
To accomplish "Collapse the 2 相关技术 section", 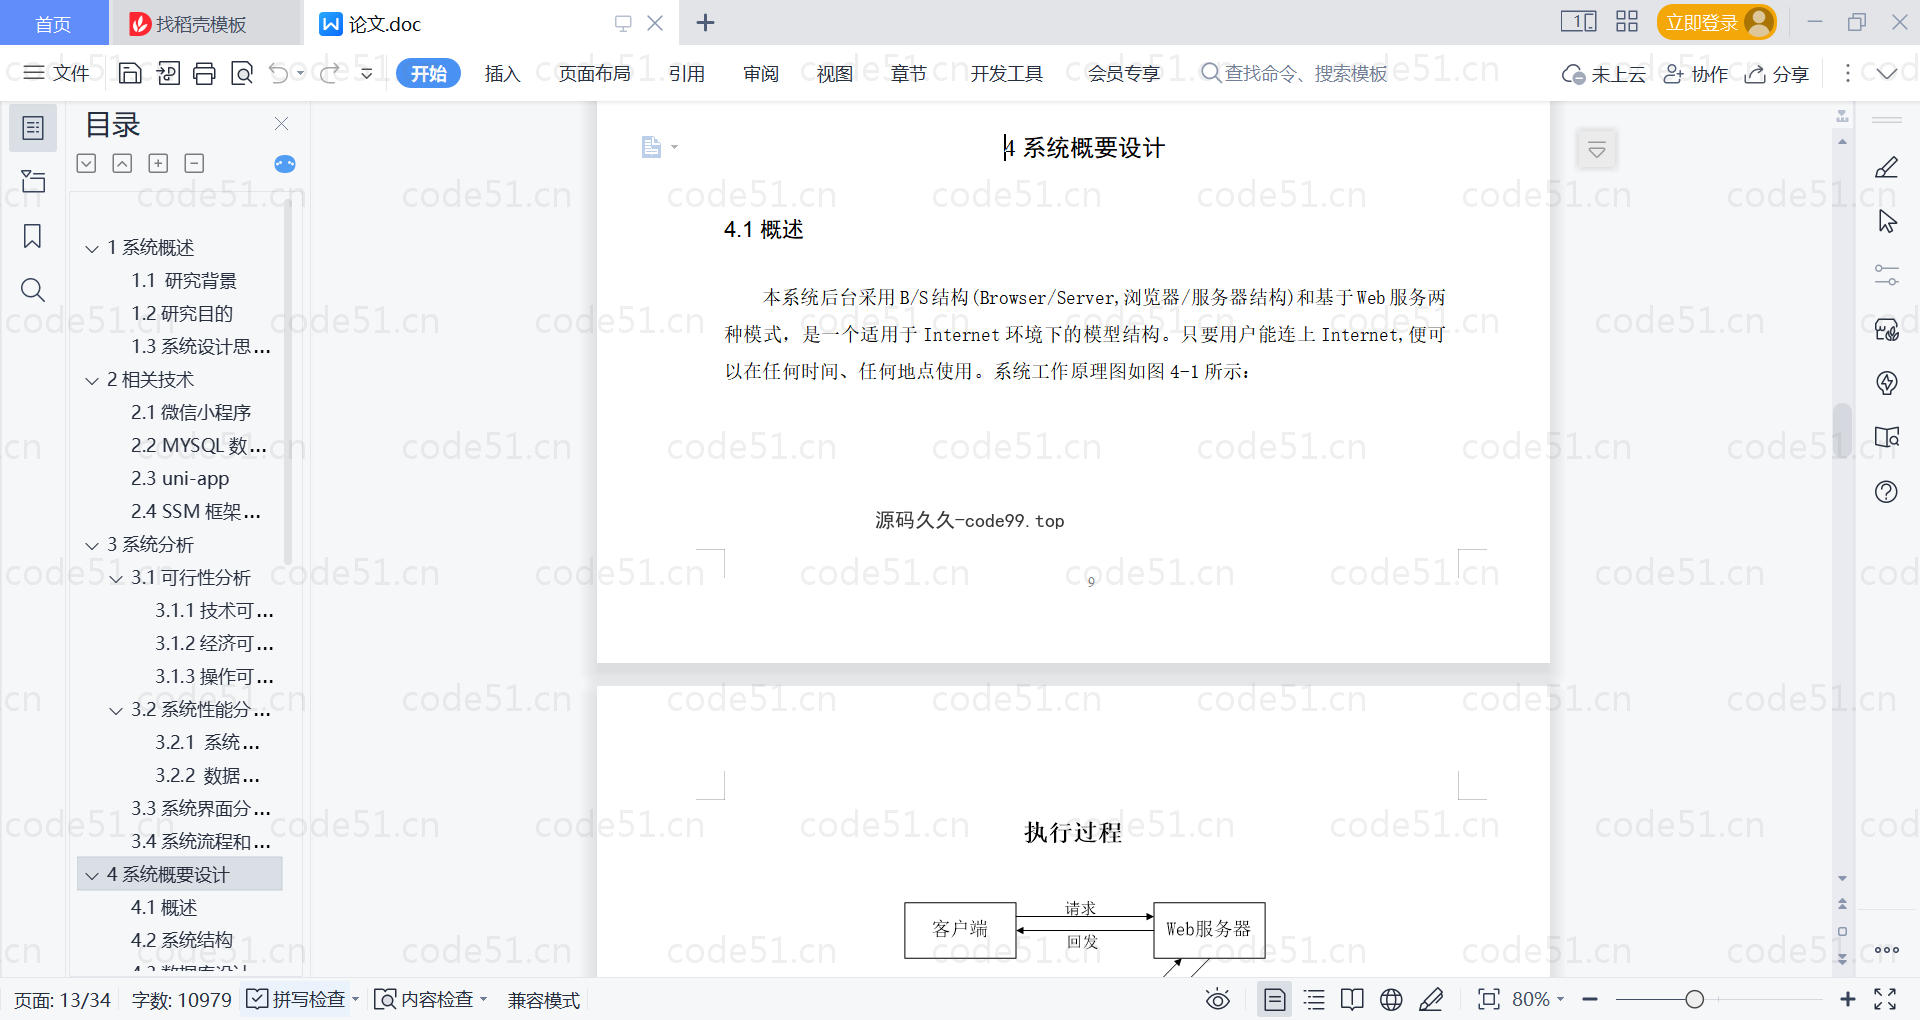I will [x=92, y=381].
